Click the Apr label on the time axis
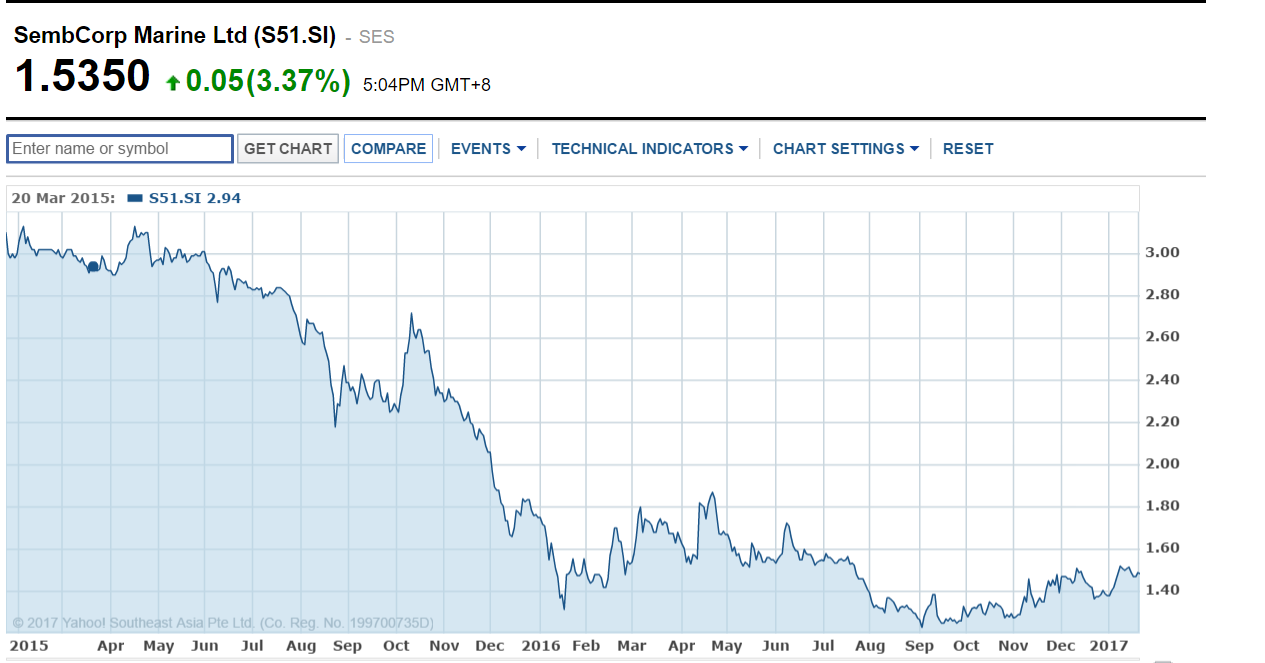Screen dimensions: 1265x663 (111, 647)
